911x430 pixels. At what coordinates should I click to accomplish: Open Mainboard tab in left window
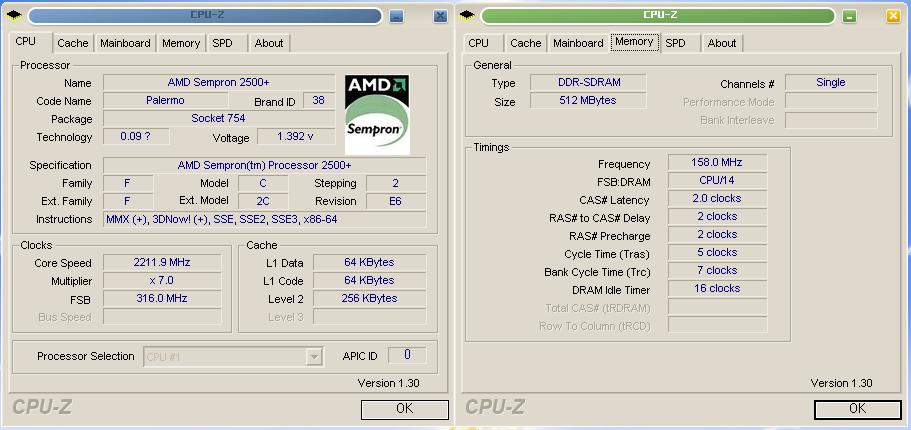(x=125, y=43)
